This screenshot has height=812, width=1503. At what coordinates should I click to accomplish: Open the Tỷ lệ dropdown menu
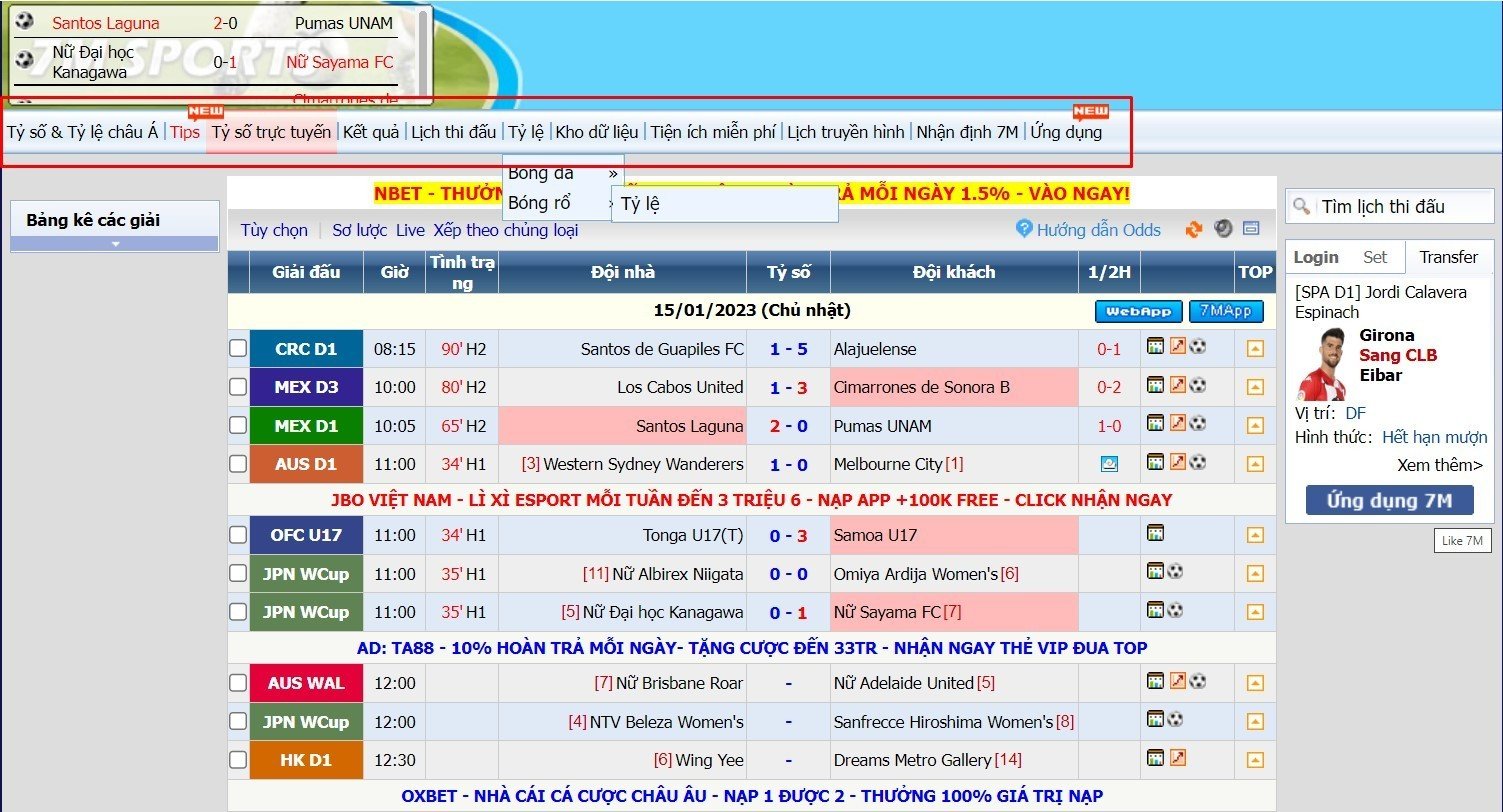[525, 132]
